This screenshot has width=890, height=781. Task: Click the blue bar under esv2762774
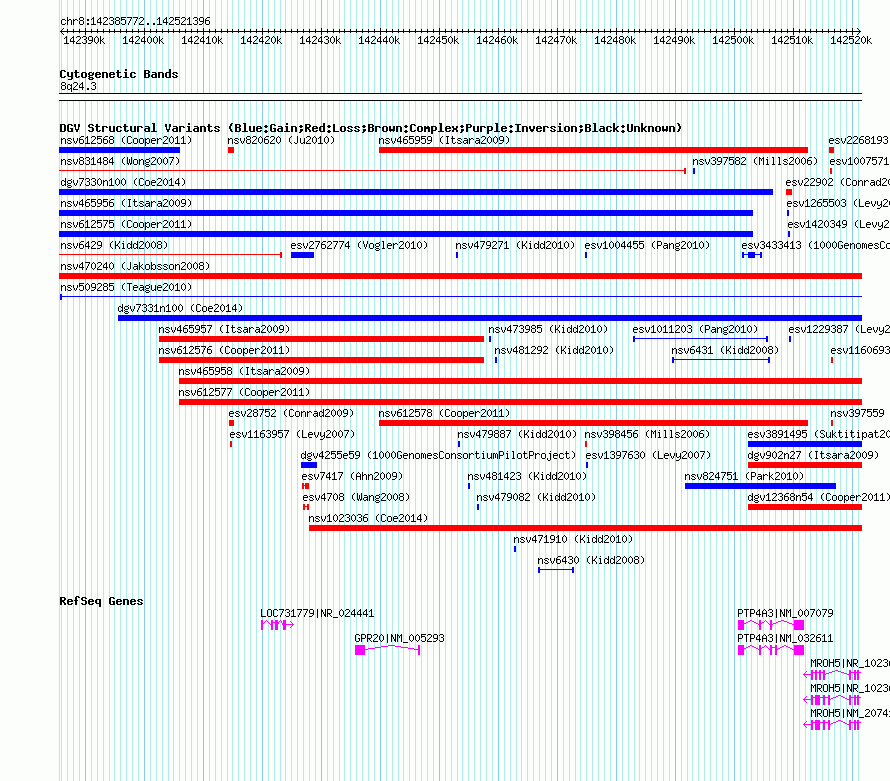pyautogui.click(x=303, y=255)
